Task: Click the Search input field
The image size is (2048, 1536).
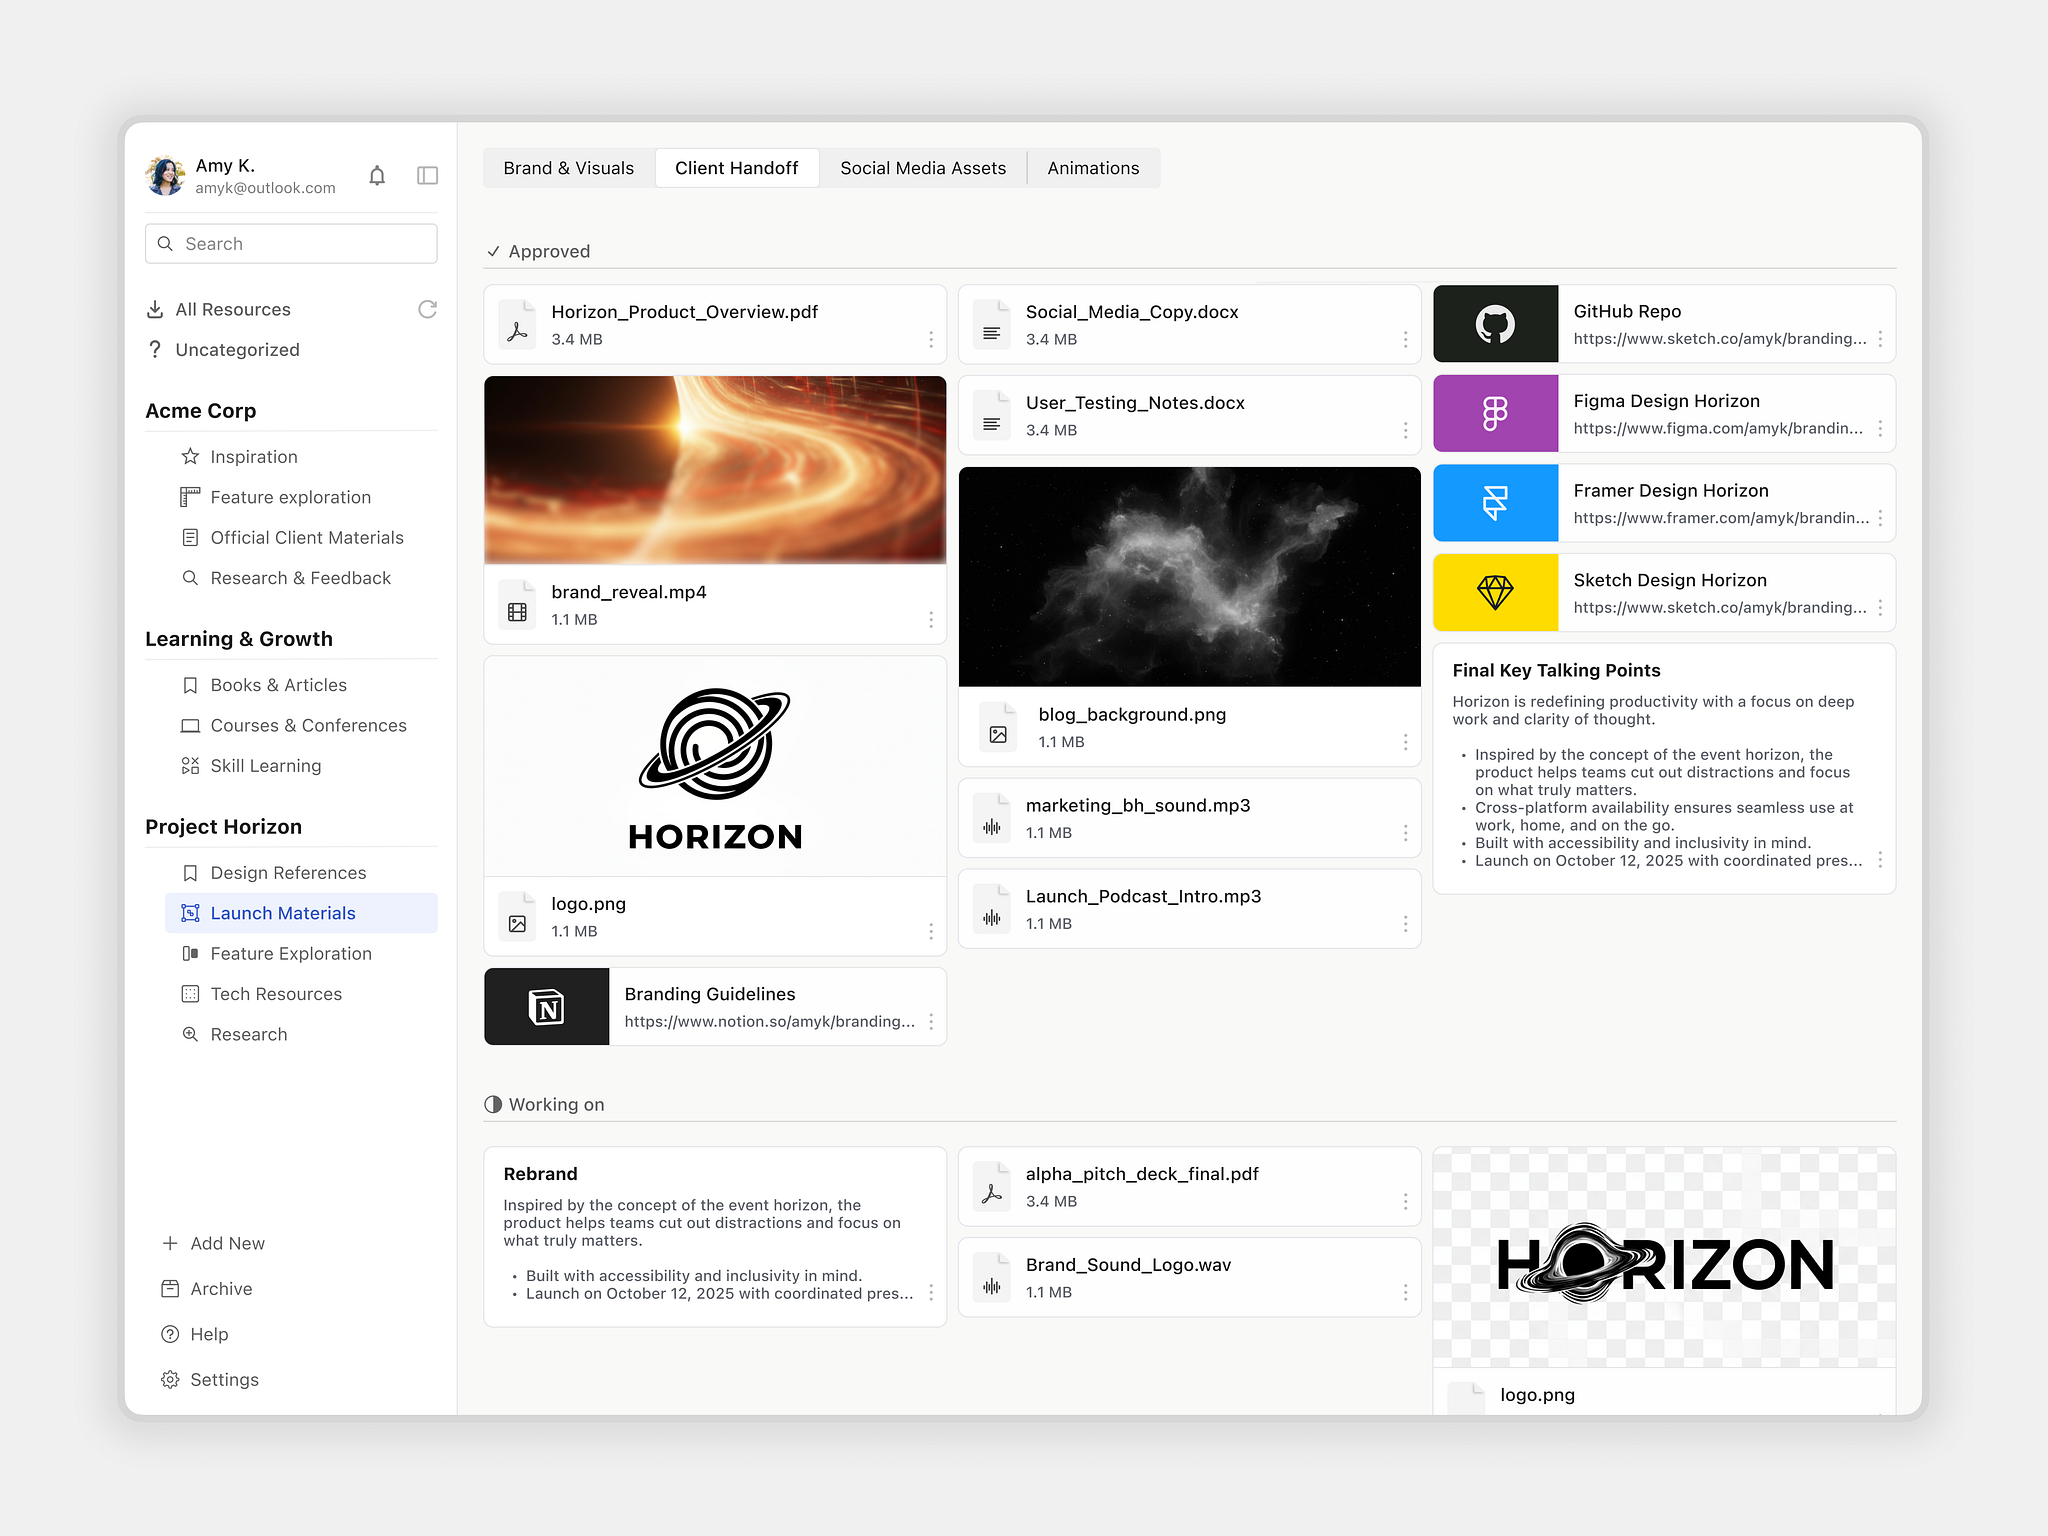Action: coord(291,244)
